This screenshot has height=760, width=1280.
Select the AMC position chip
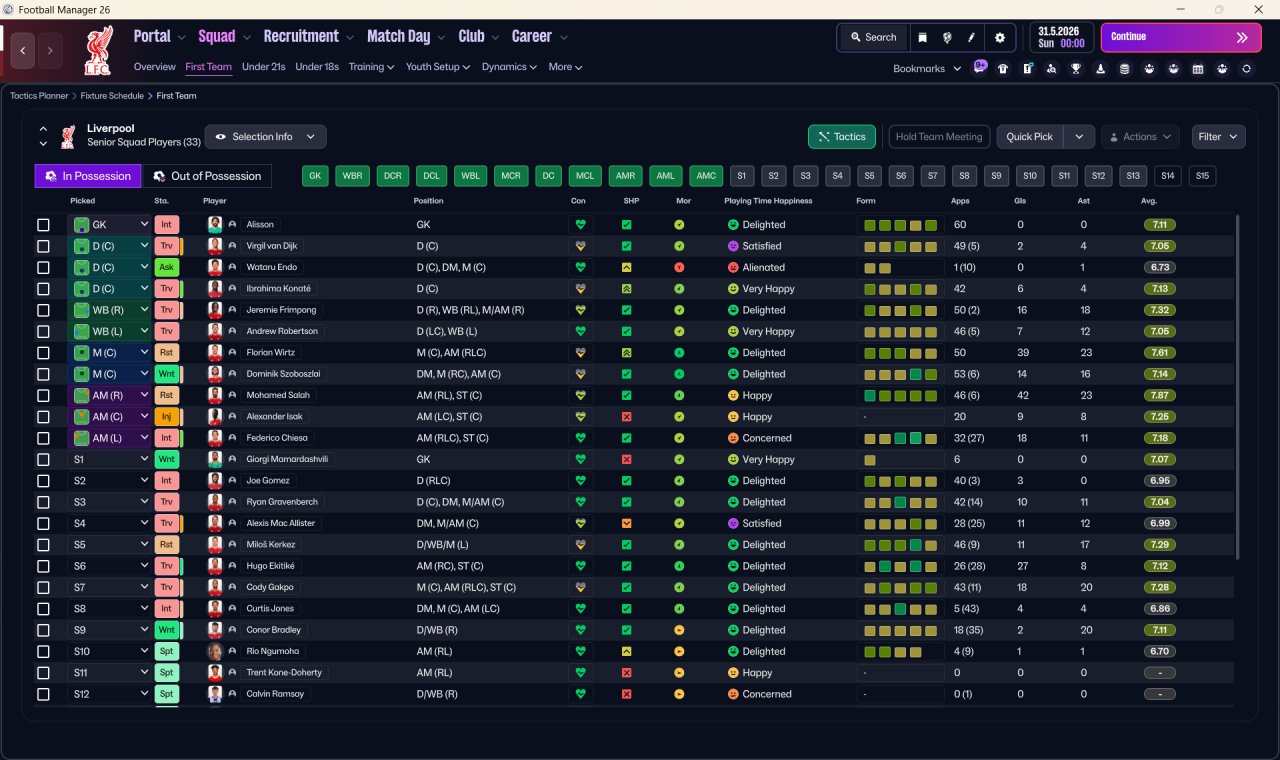(707, 176)
